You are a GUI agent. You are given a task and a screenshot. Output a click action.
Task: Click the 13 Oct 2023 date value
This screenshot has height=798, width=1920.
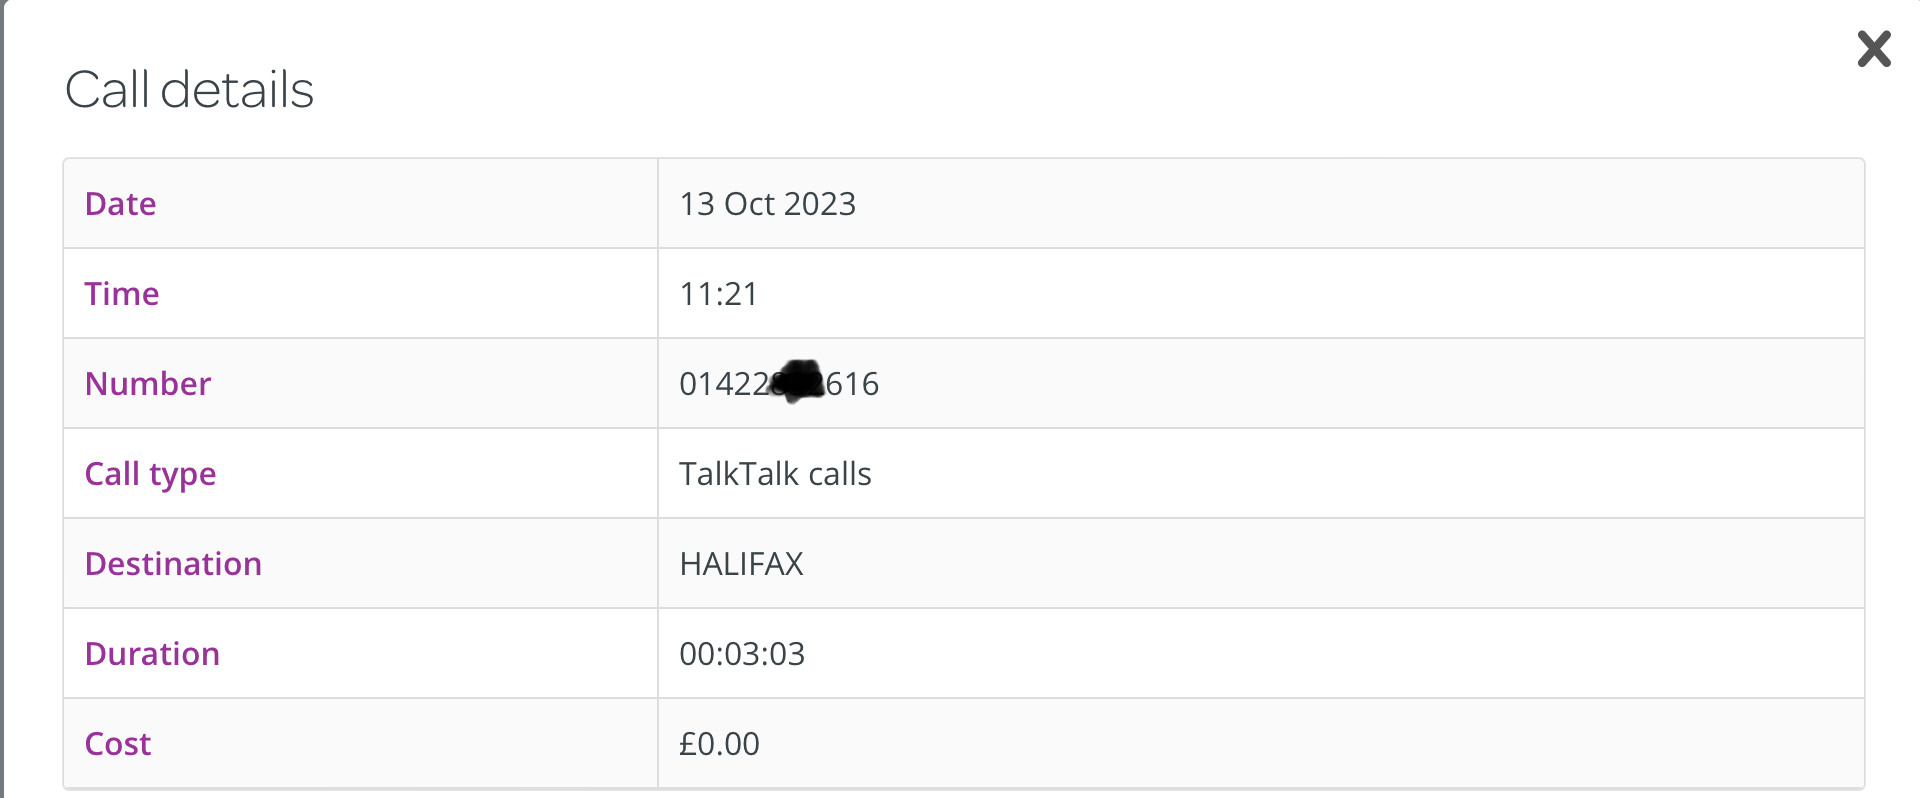point(767,204)
